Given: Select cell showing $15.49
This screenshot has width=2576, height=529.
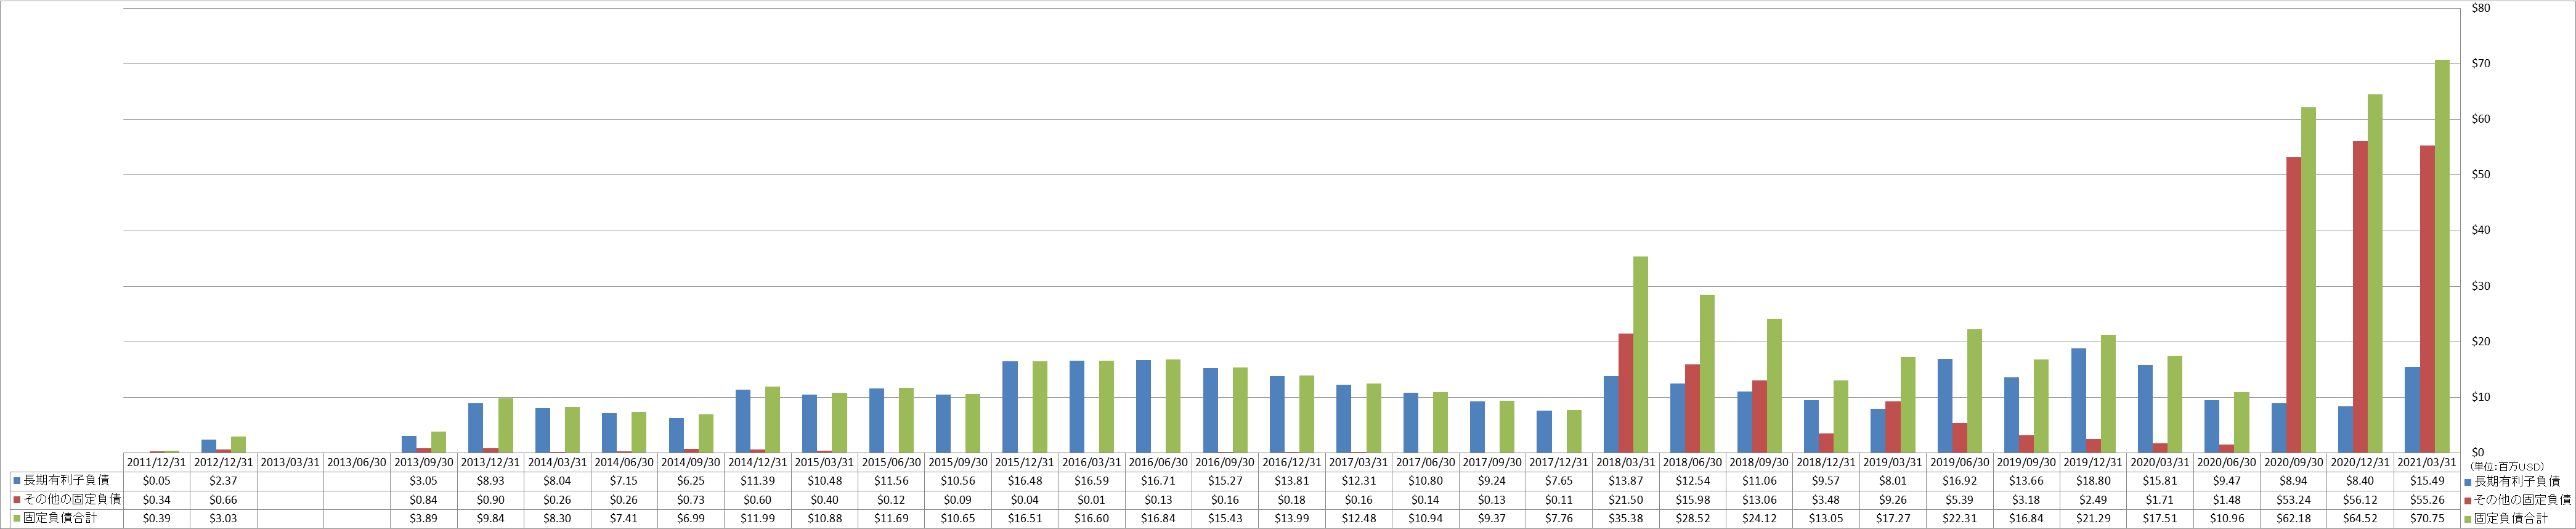Looking at the screenshot, I should point(2428,481).
